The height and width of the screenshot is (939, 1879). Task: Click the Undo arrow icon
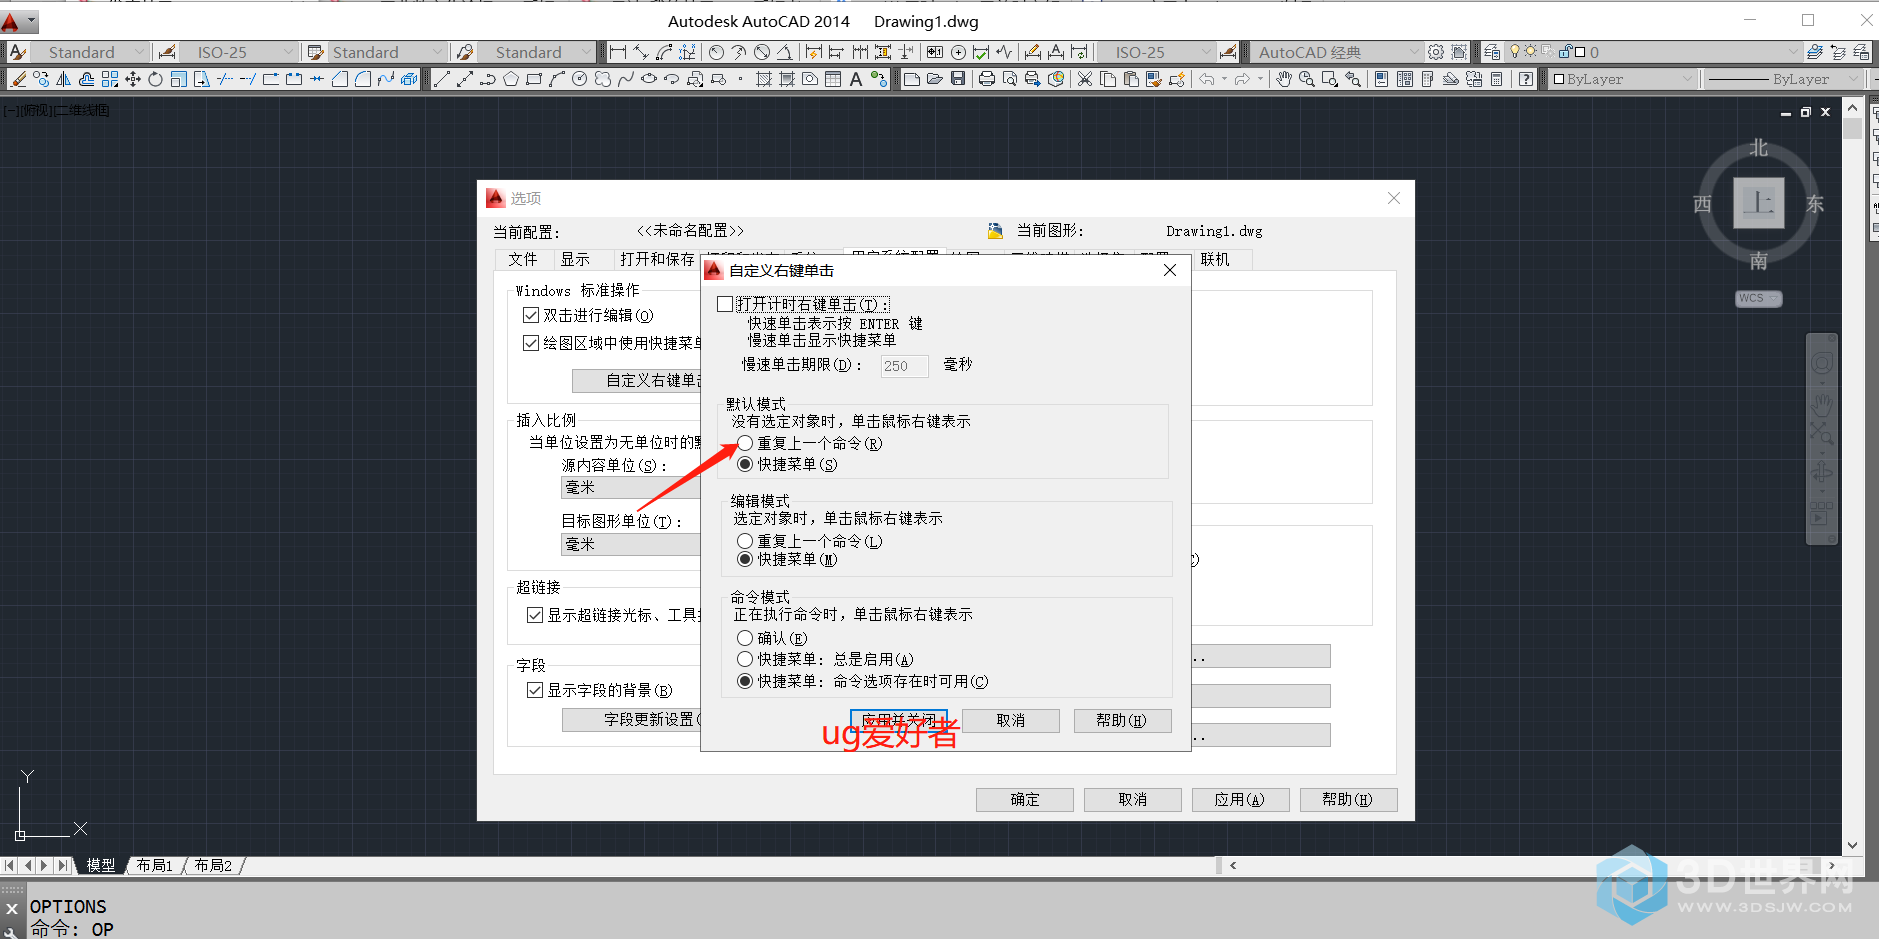[x=1207, y=79]
